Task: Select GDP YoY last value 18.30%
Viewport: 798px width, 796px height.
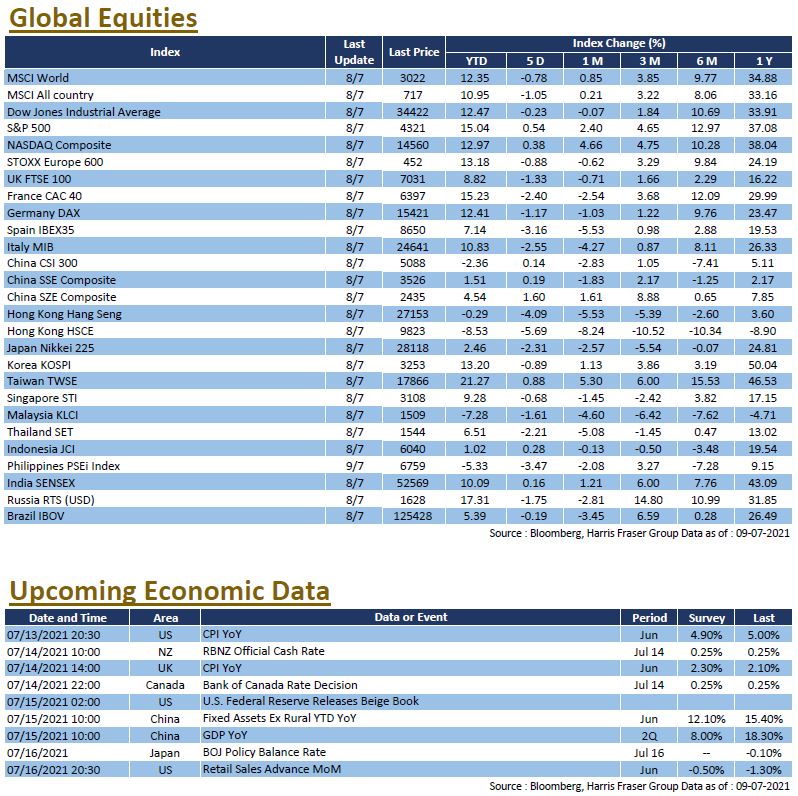Action: (763, 736)
